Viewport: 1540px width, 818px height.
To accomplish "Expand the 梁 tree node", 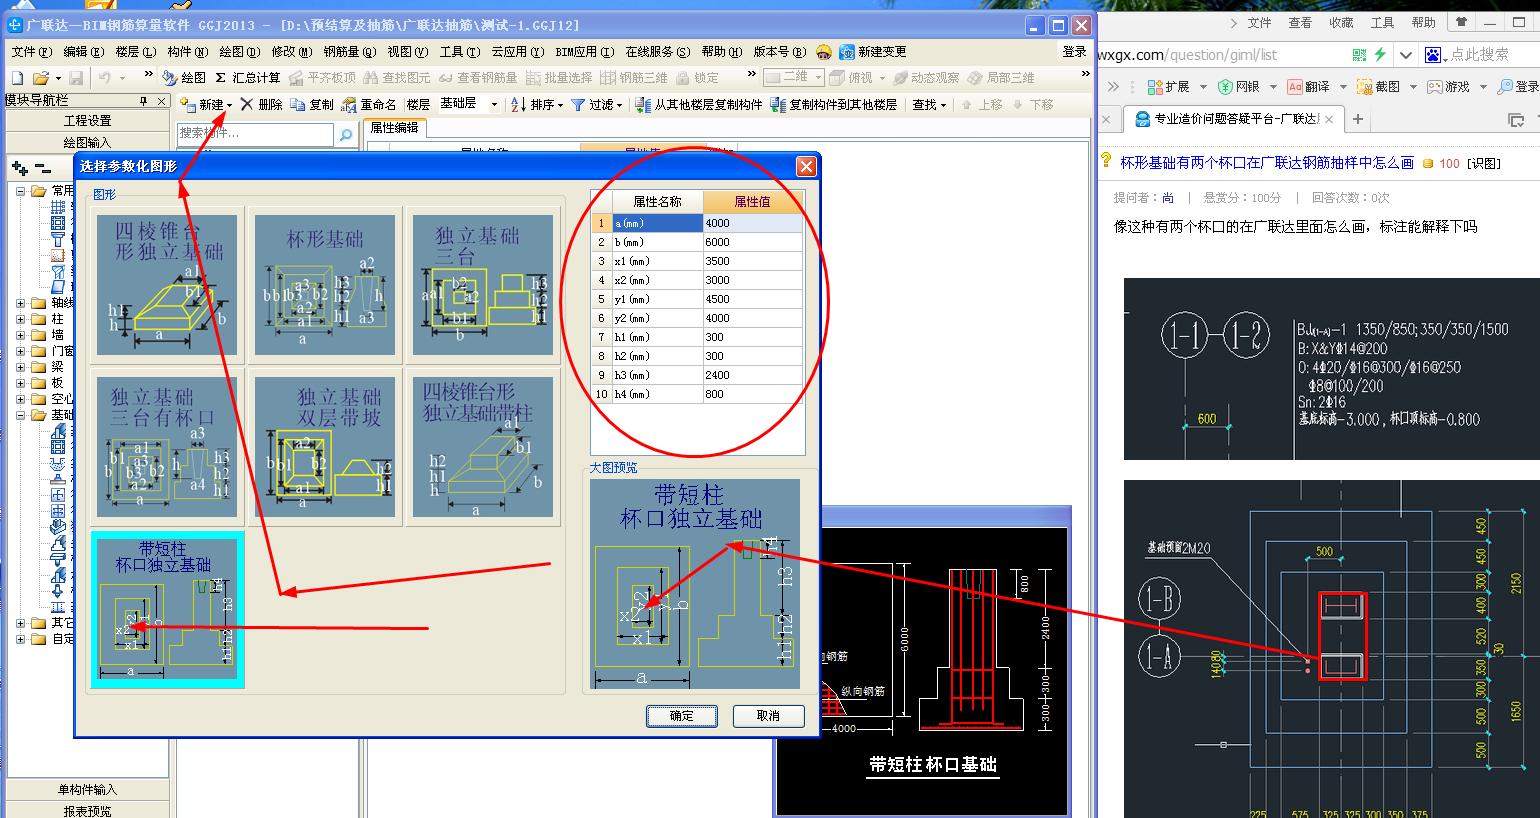I will 21,367.
